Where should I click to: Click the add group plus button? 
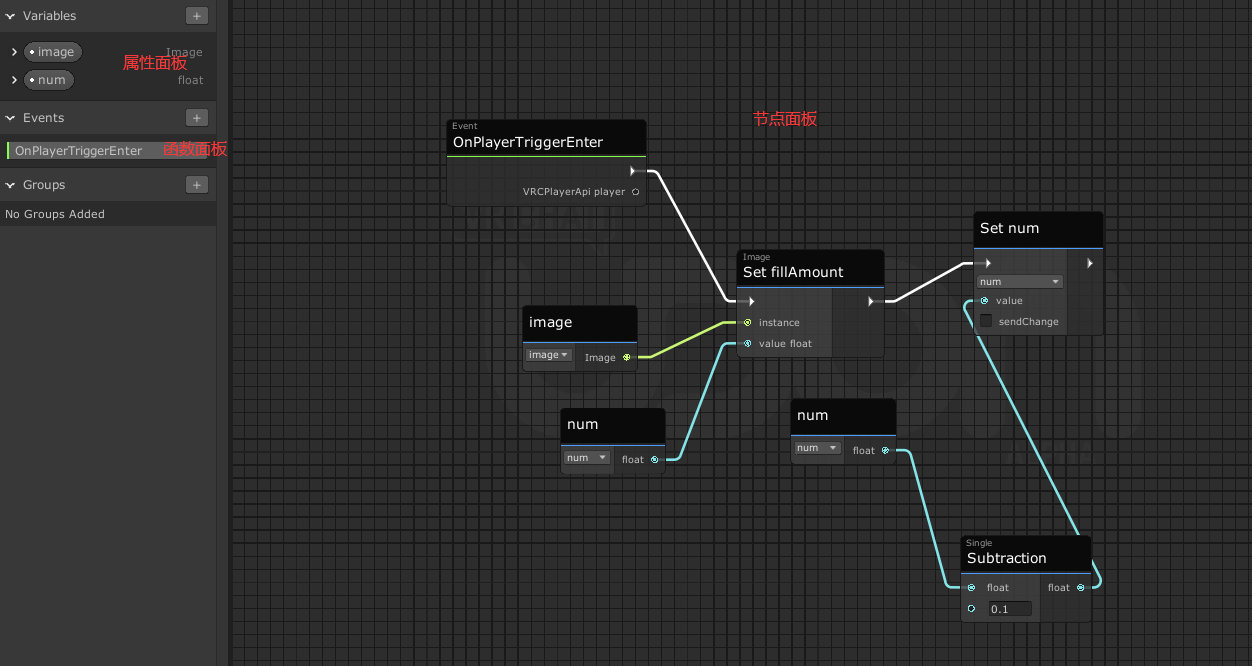197,185
